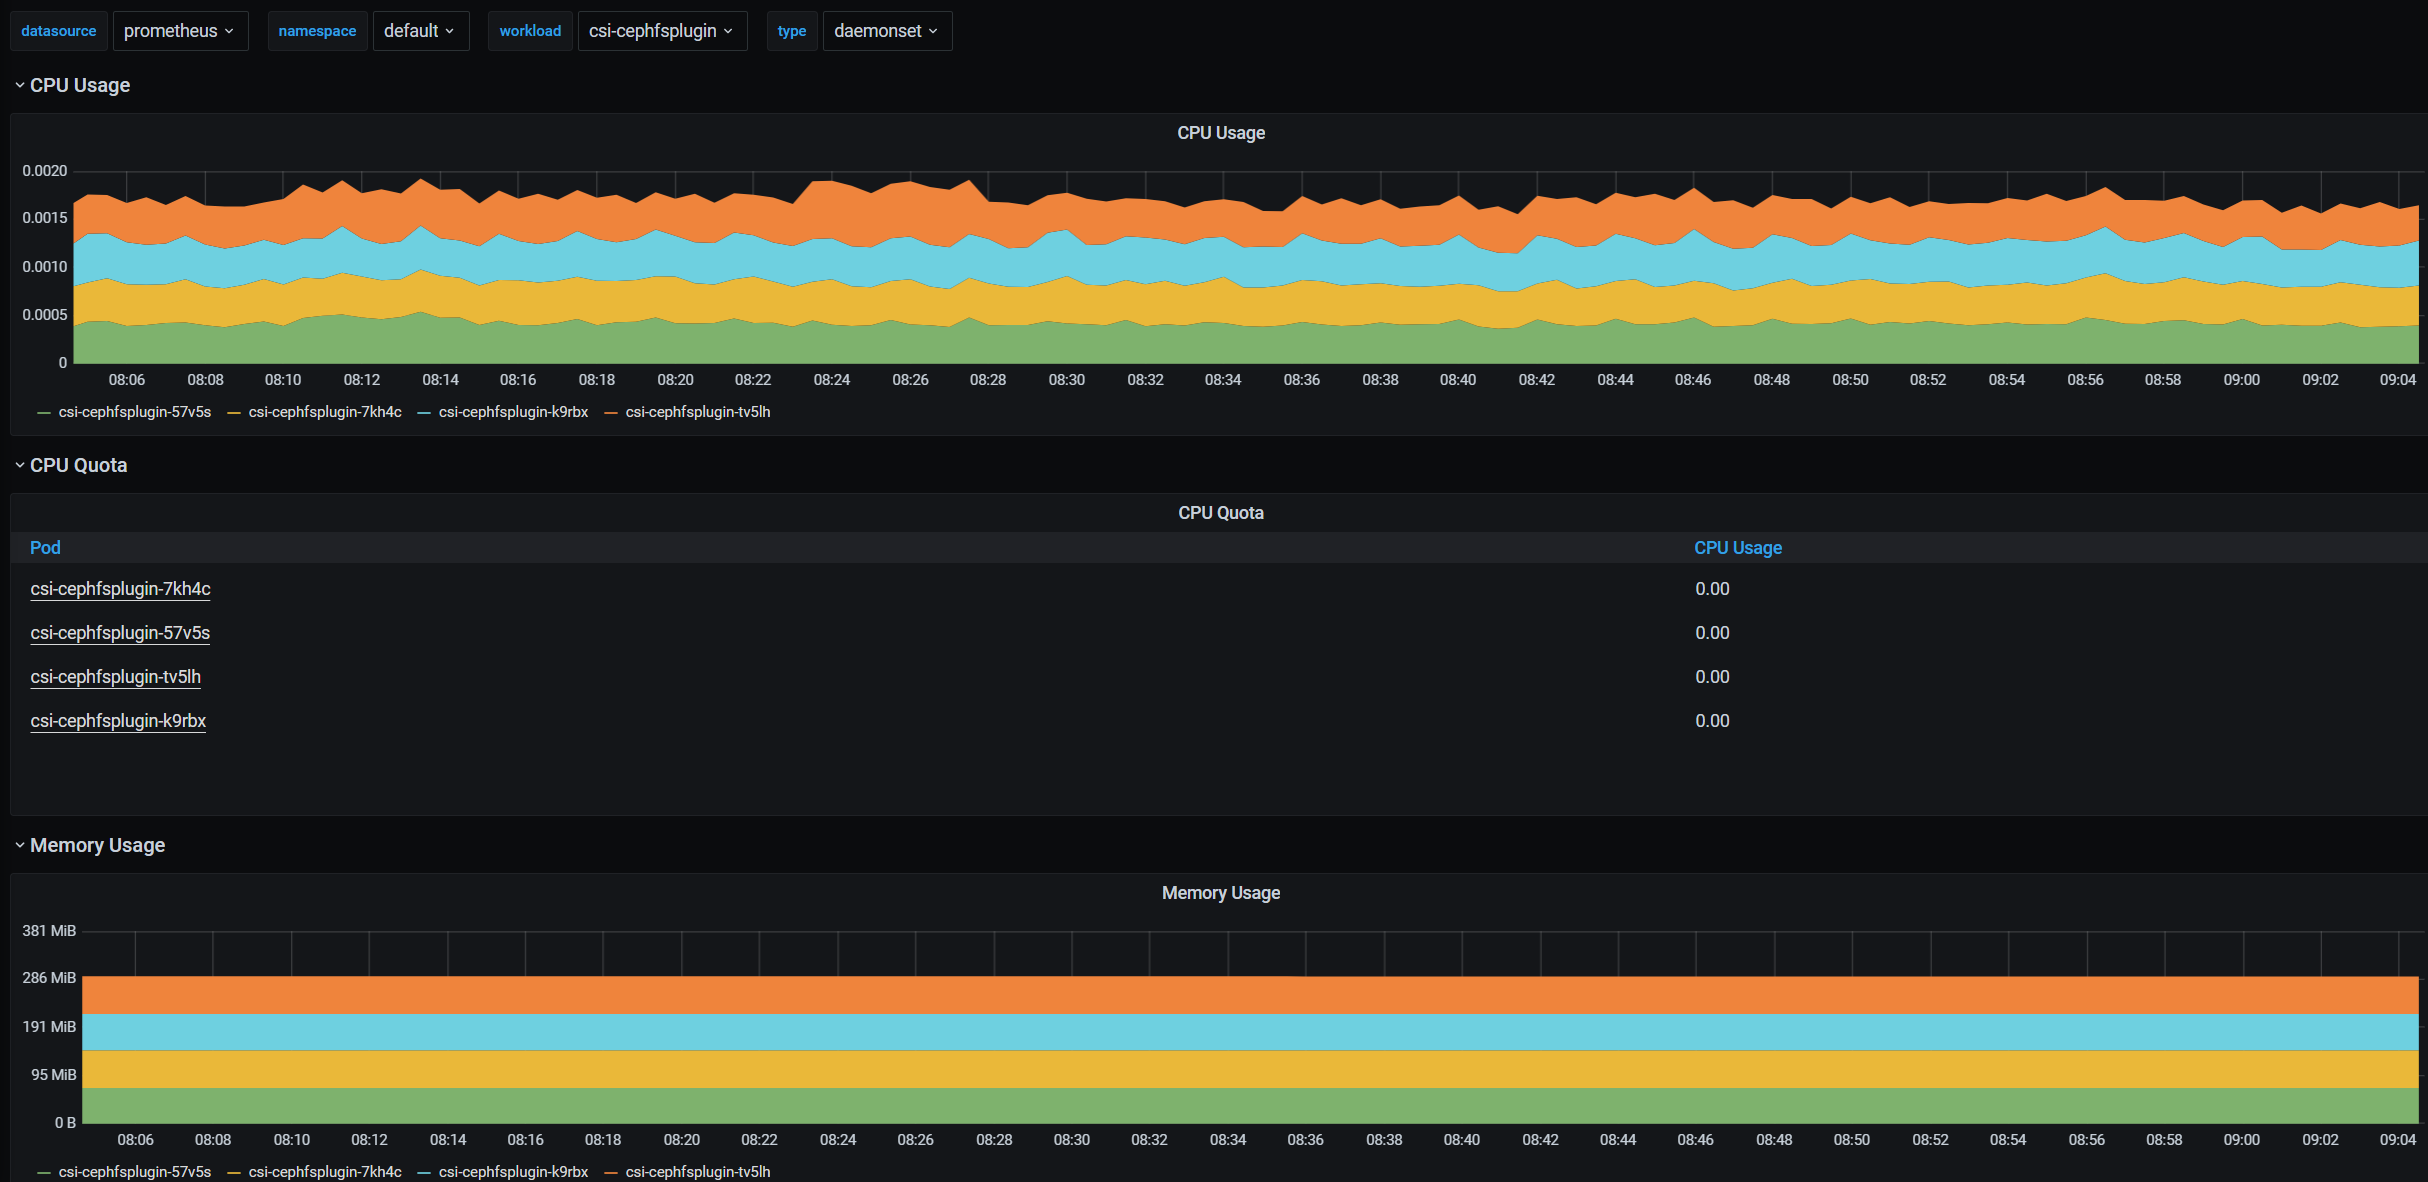Click 7kh4c yellow color swatch in Memory legend
The width and height of the screenshot is (2428, 1182).
pyautogui.click(x=234, y=1173)
